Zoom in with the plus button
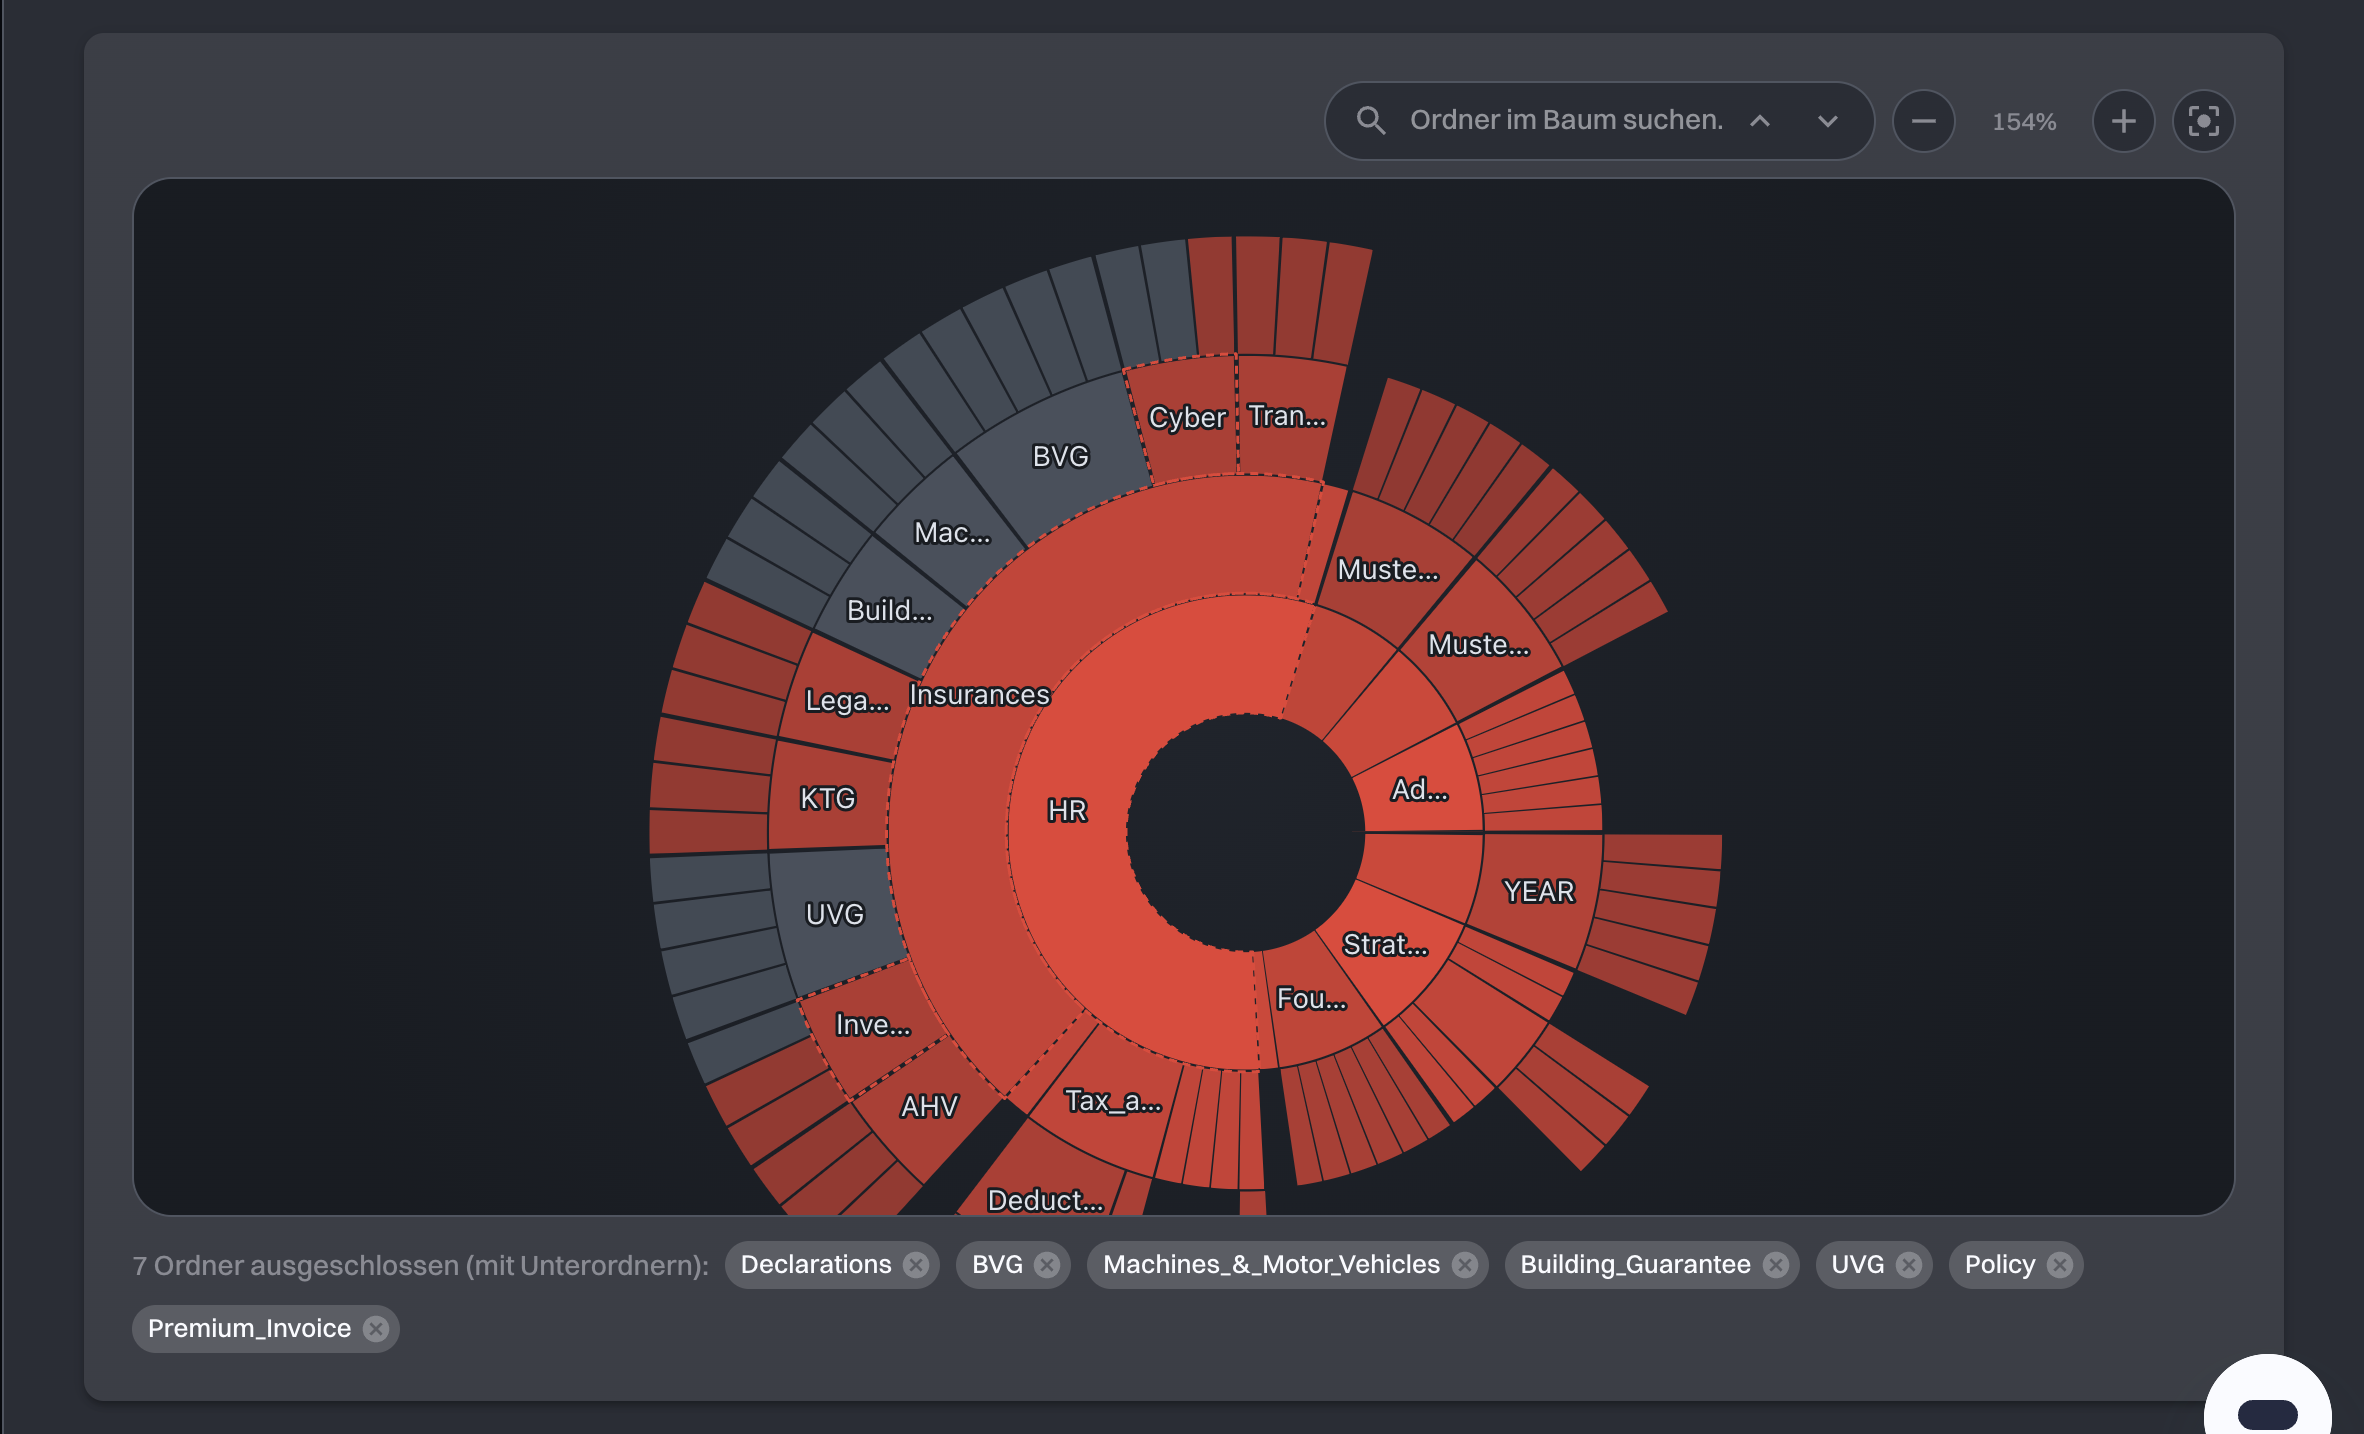 pos(2123,121)
